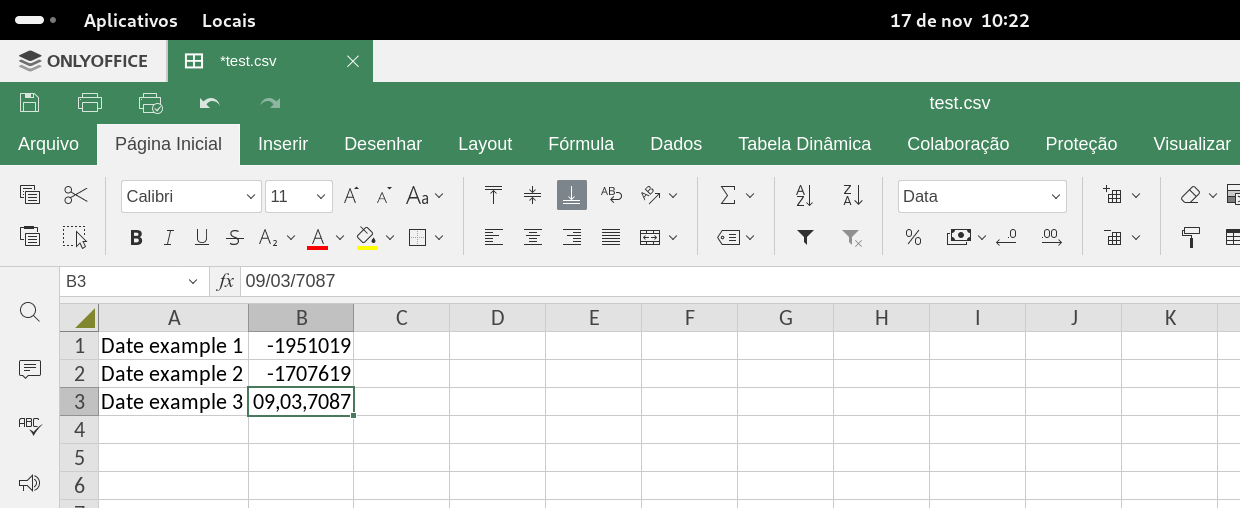Open the Data number format dropdown
1240x508 pixels.
click(x=1055, y=197)
